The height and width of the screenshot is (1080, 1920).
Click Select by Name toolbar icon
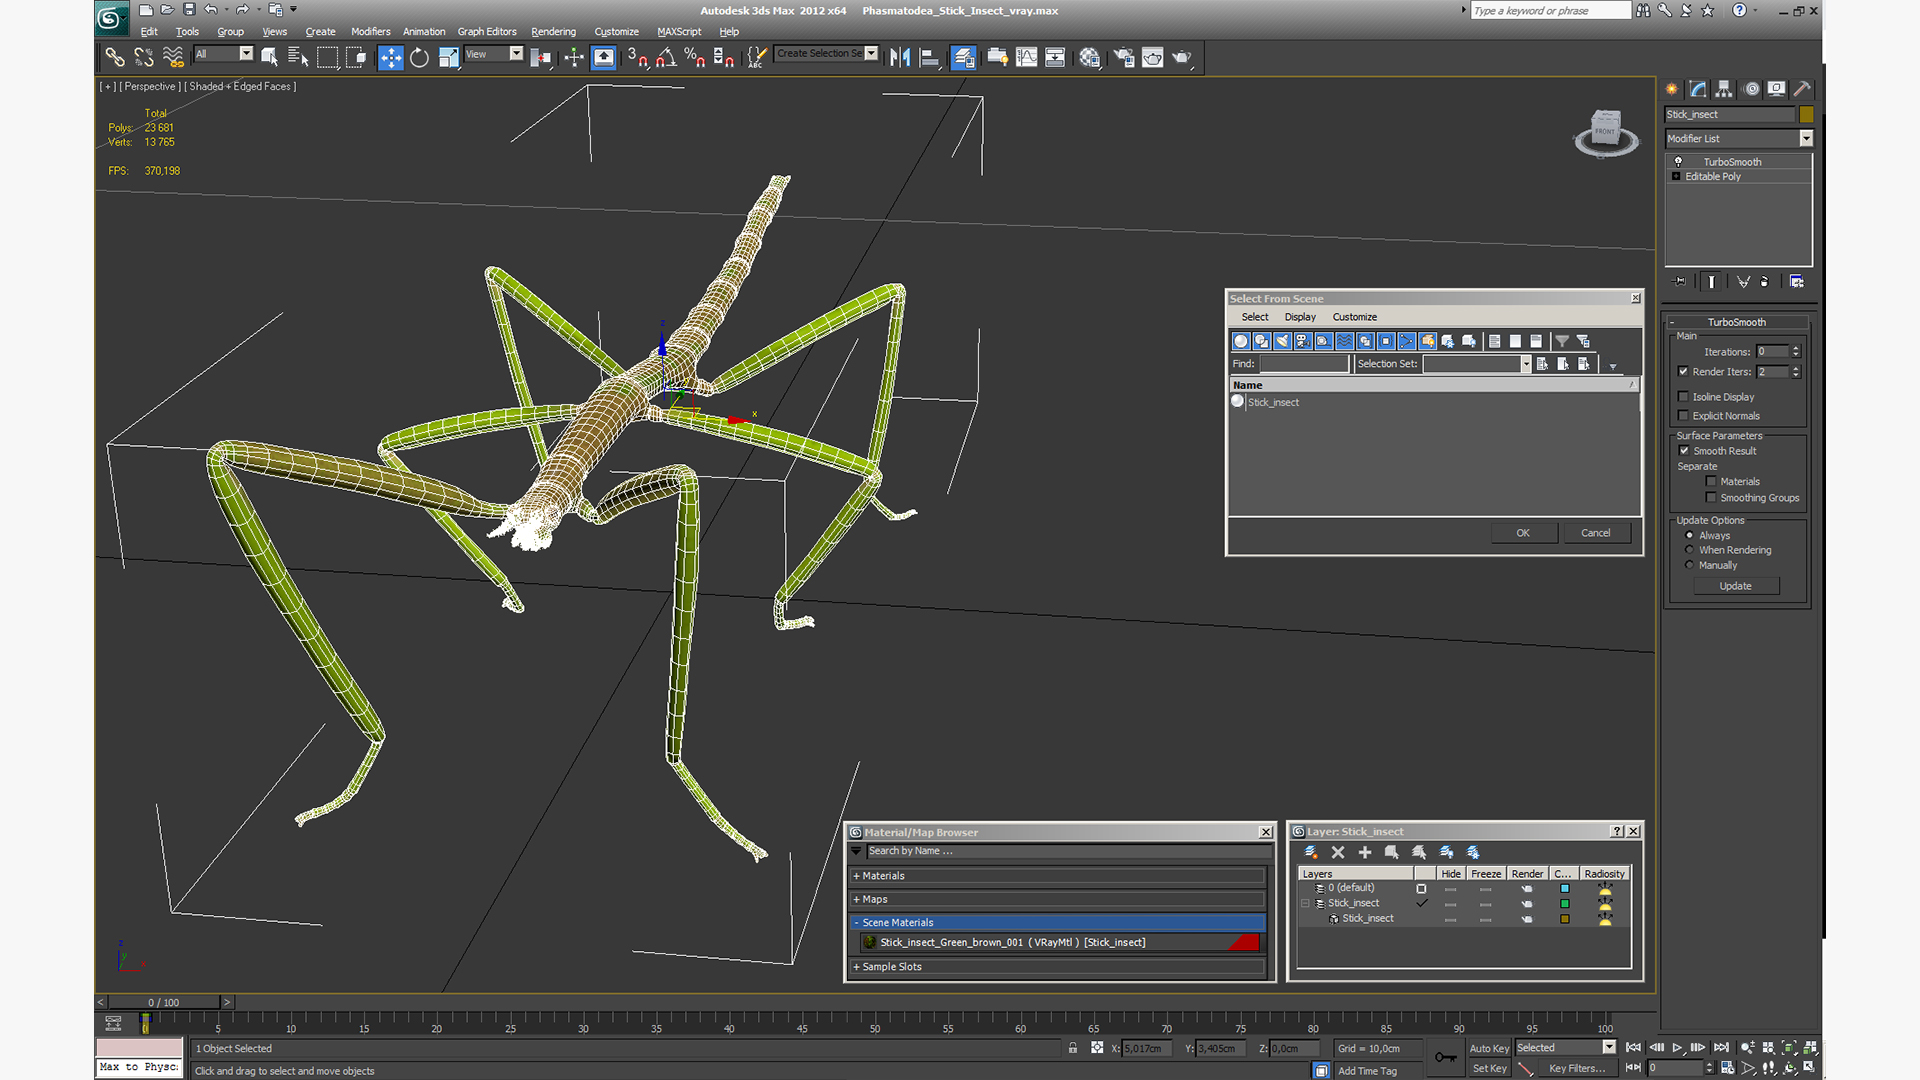pyautogui.click(x=298, y=58)
